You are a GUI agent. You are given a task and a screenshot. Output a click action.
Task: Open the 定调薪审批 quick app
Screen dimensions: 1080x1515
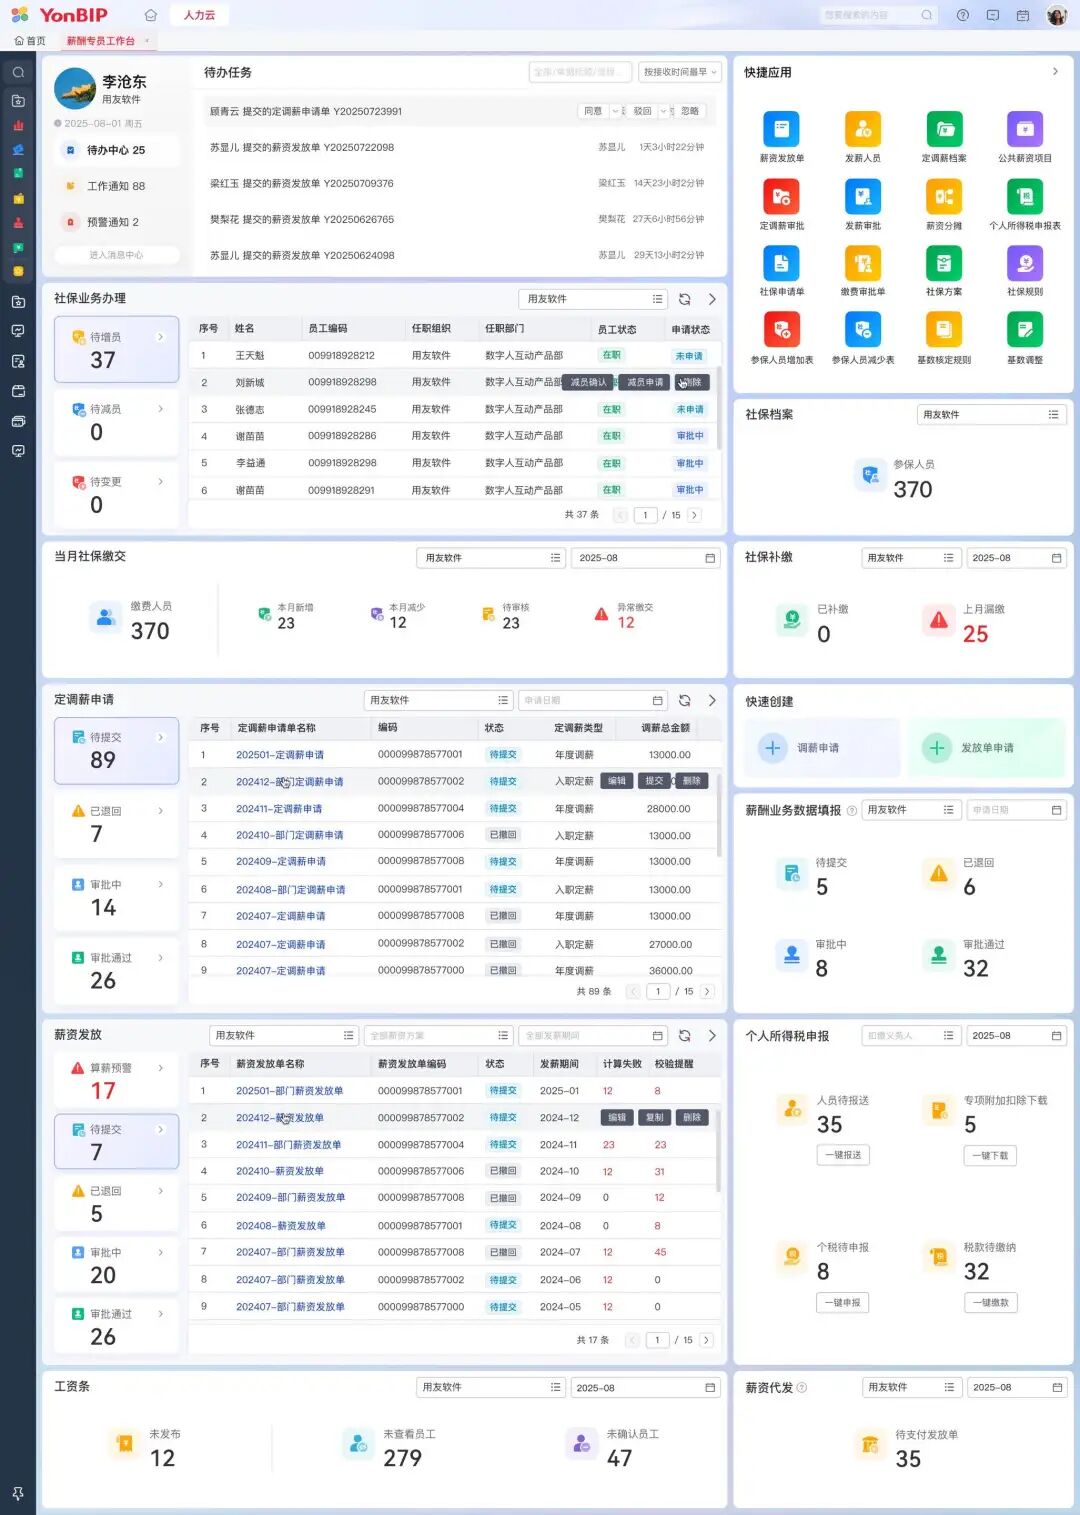tap(781, 197)
